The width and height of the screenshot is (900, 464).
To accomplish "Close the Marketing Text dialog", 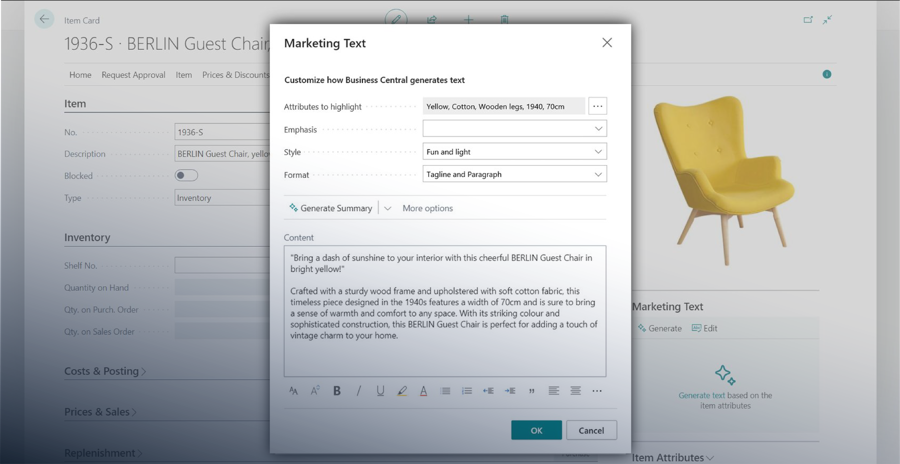I will 607,42.
